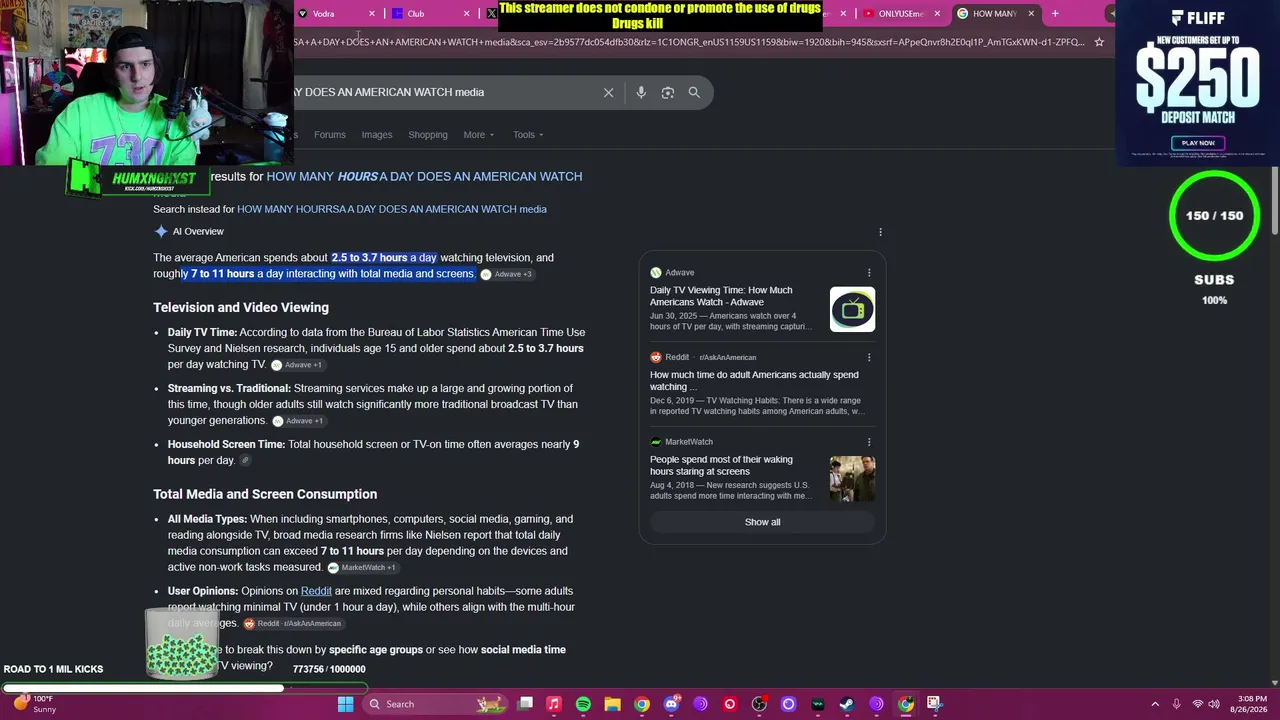Start a voice search with the microphone
The image size is (1280, 720).
tap(641, 92)
